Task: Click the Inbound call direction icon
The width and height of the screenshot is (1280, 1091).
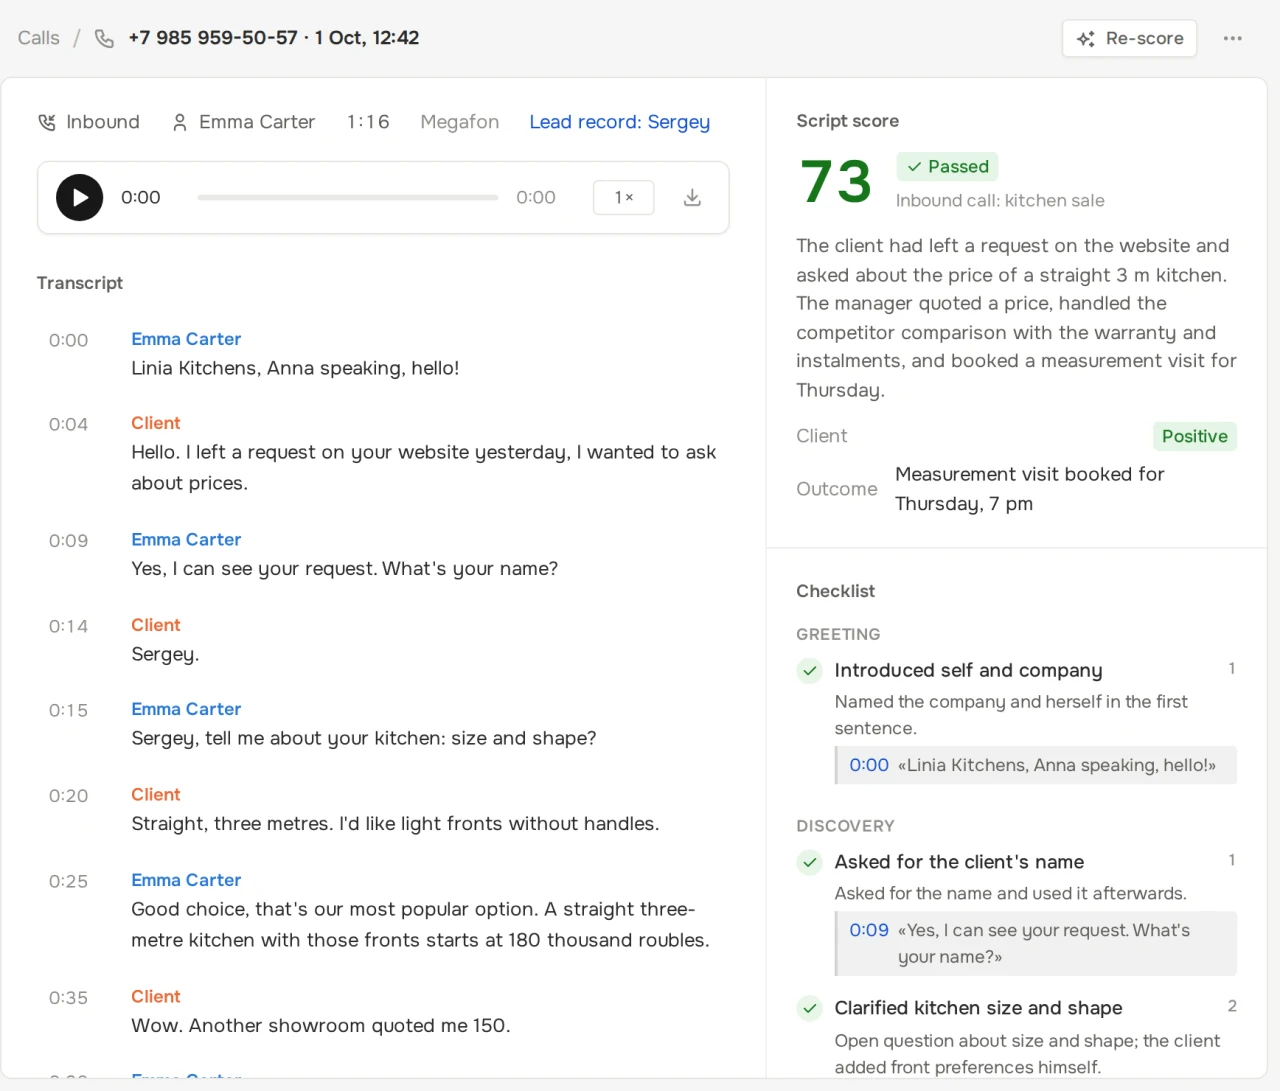Action: coord(47,122)
